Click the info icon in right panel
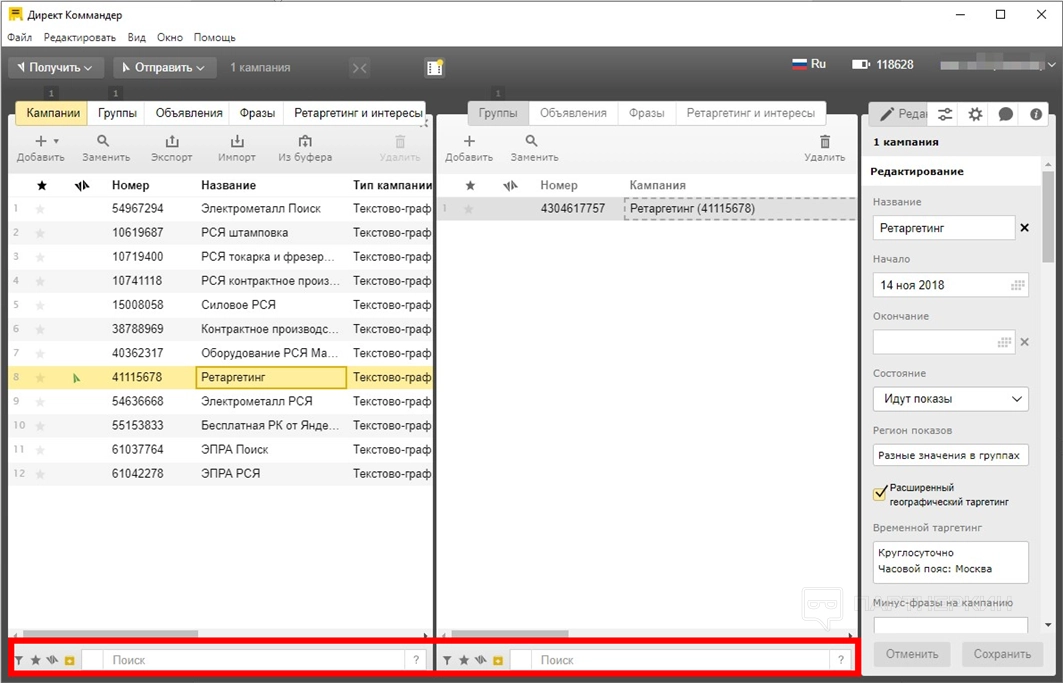The height and width of the screenshot is (683, 1063). 1036,114
